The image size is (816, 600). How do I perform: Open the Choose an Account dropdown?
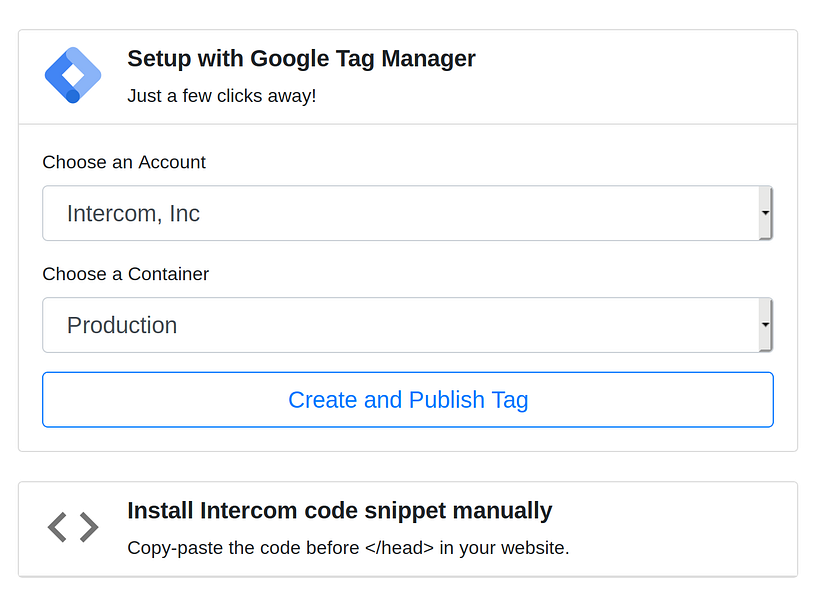407,213
